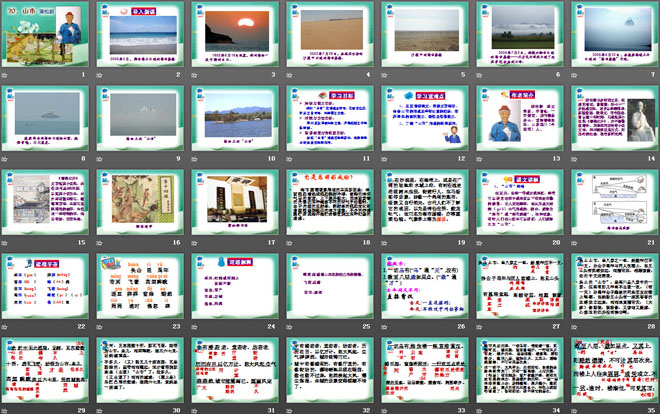
Task: Play animations using star icon below slide 17
Action: 194,243
